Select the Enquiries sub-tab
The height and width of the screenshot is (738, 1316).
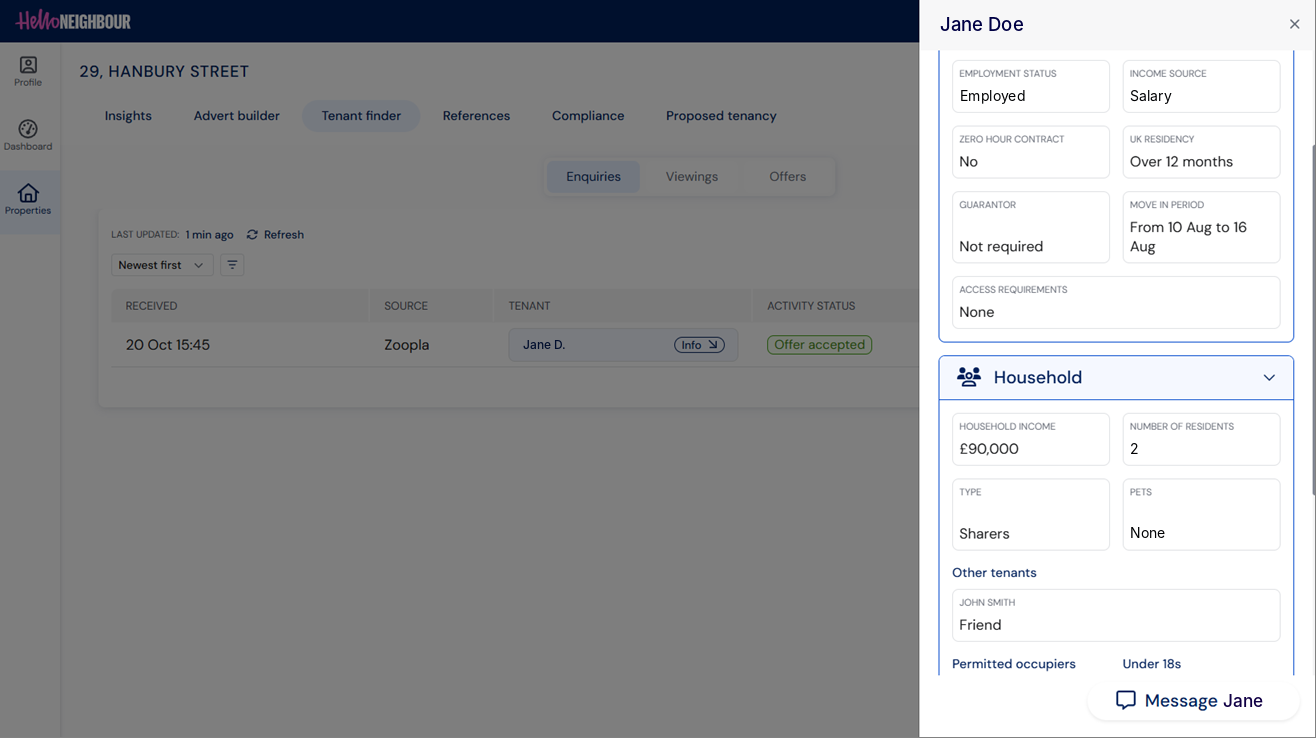(x=594, y=177)
